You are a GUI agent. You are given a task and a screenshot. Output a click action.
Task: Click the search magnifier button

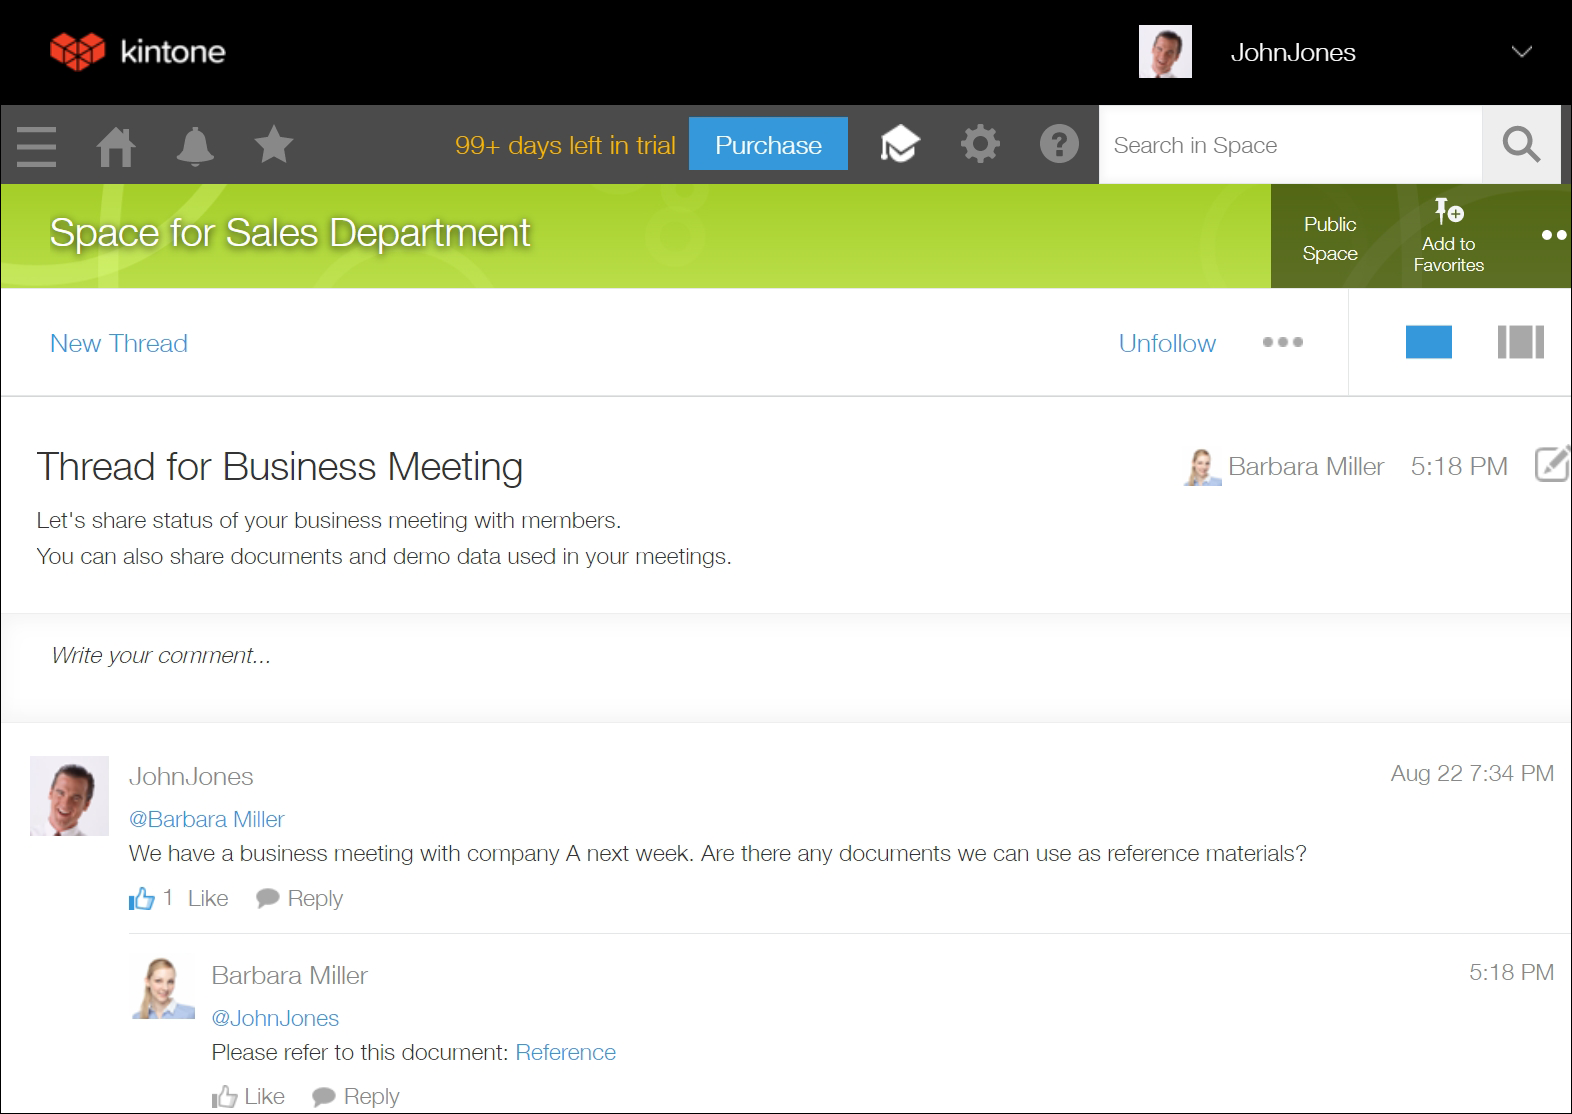1520,145
